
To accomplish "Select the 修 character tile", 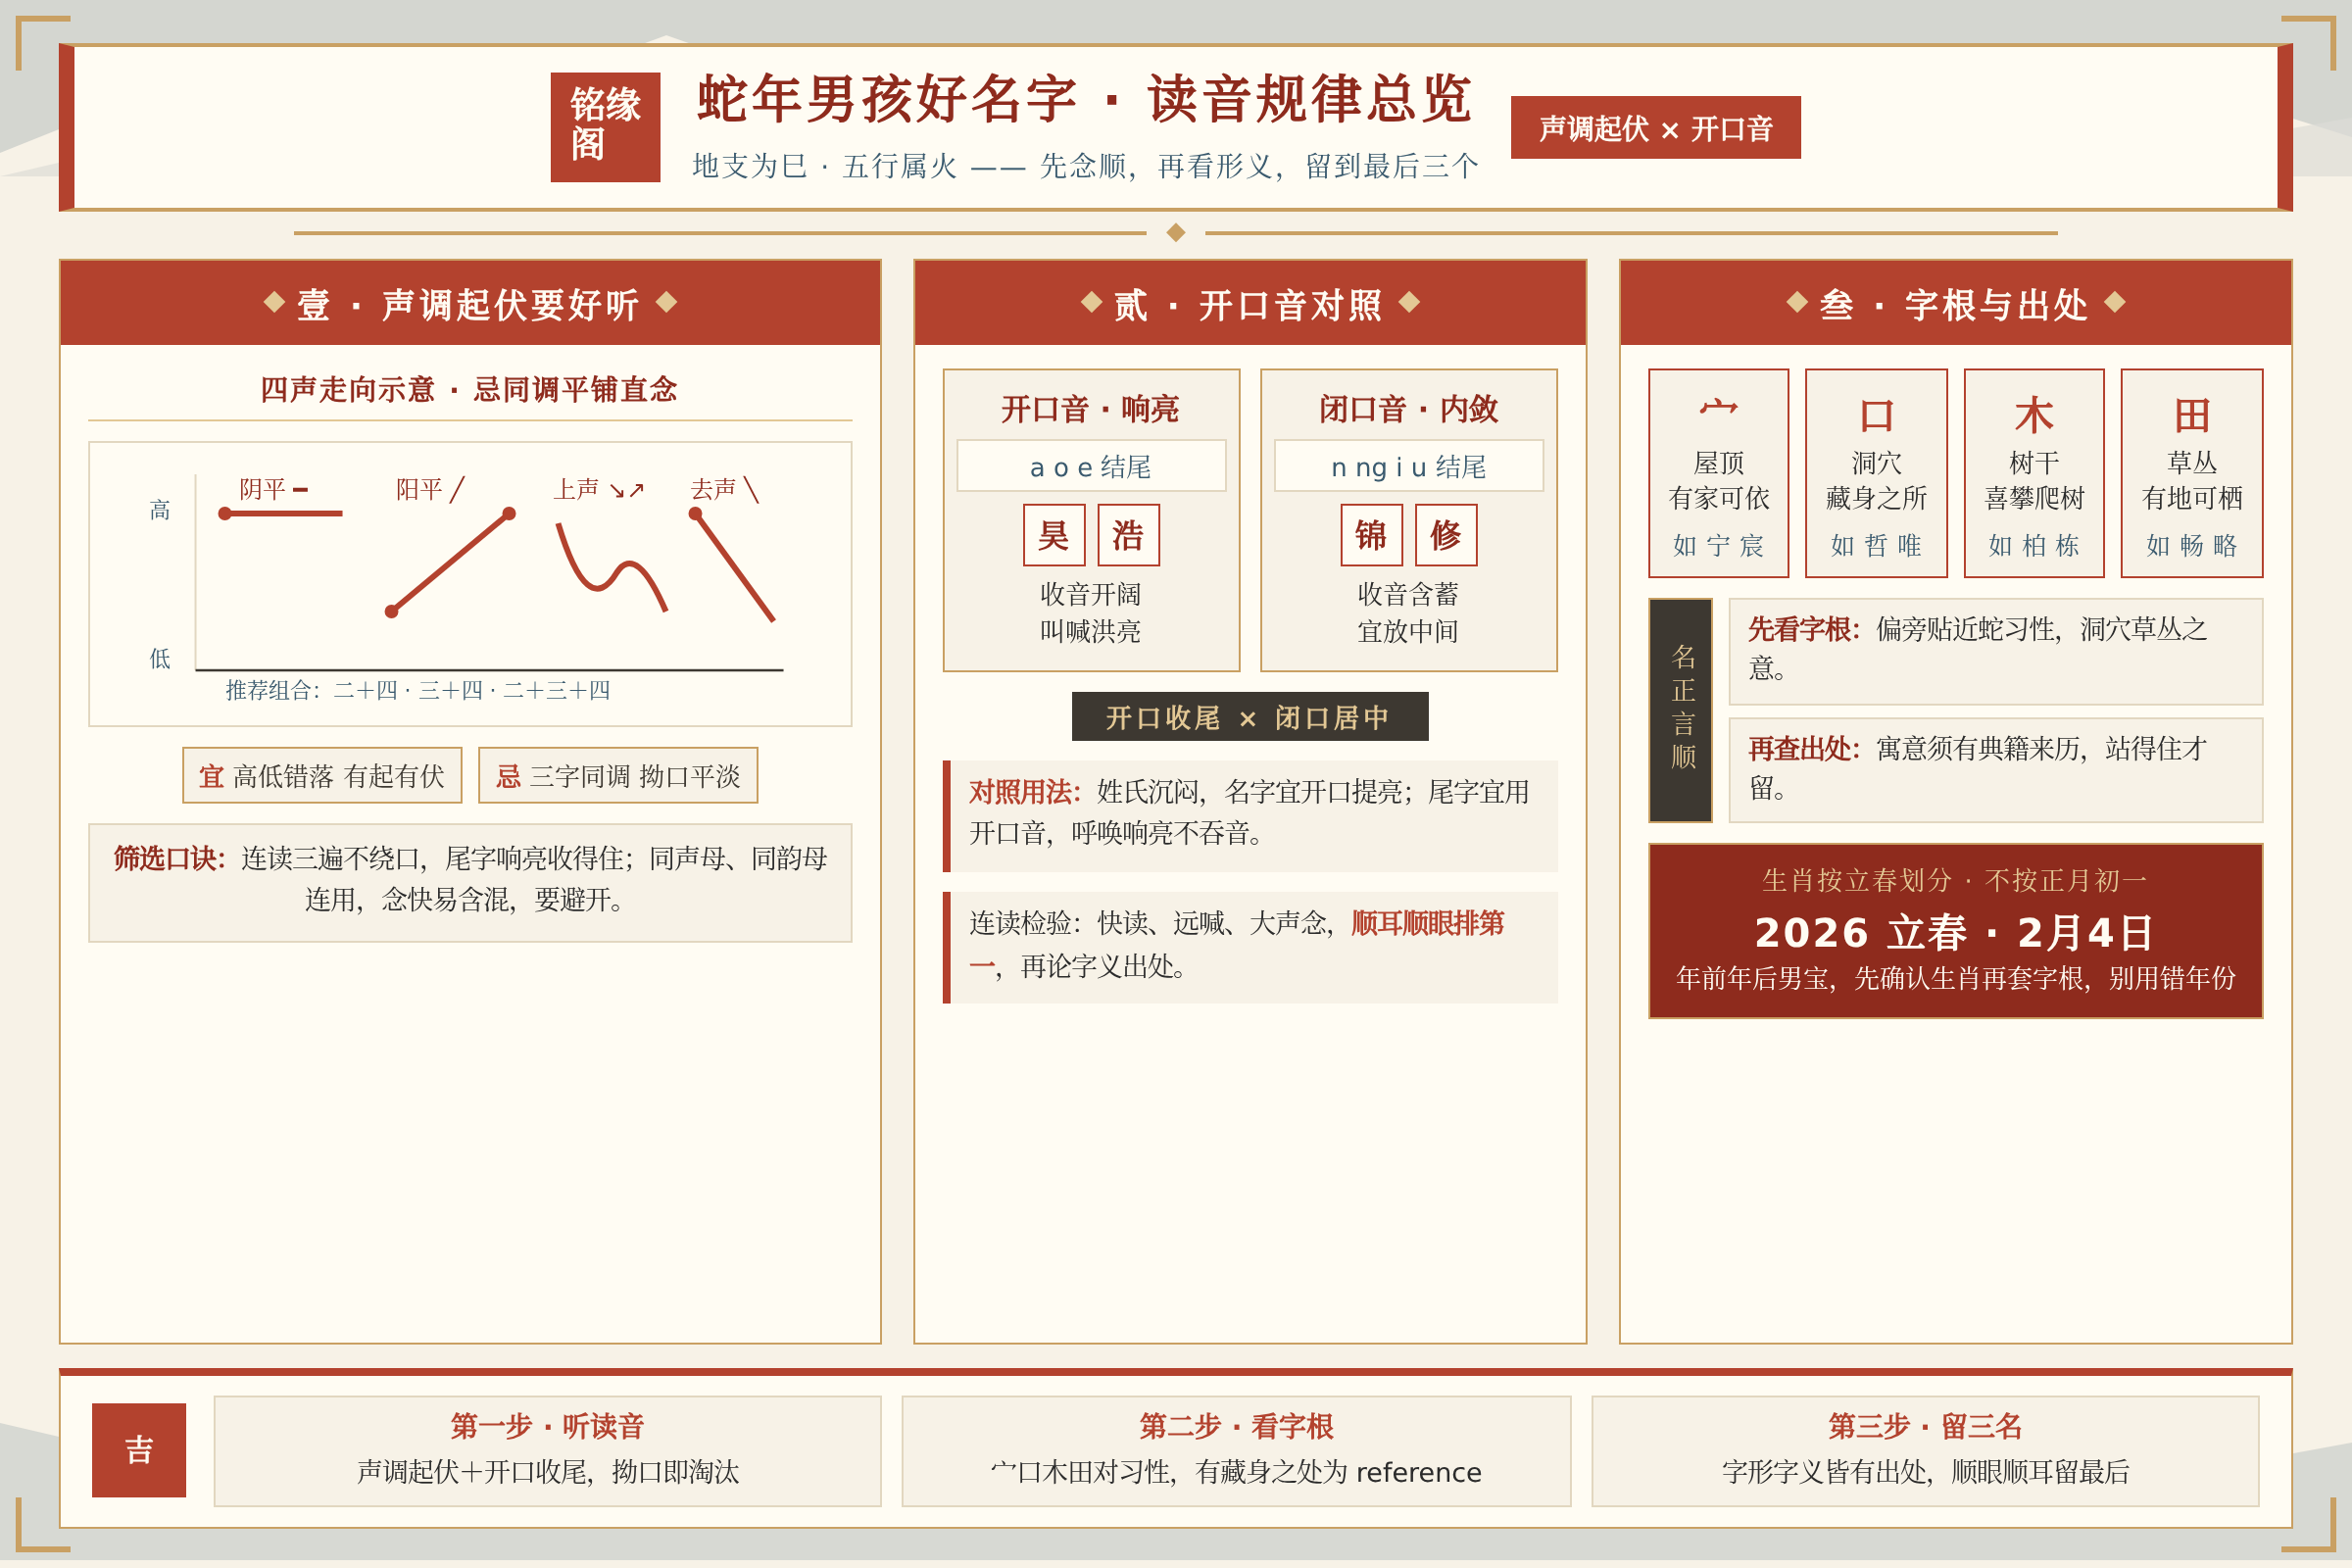I will (x=1446, y=535).
